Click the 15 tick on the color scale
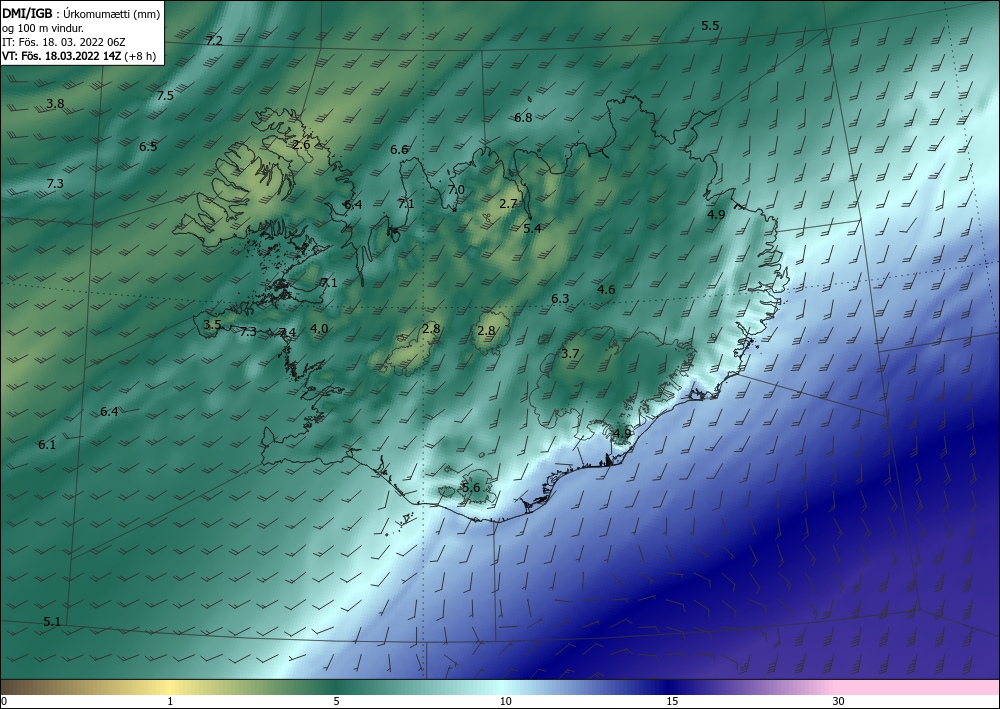1000x709 pixels. coord(672,702)
